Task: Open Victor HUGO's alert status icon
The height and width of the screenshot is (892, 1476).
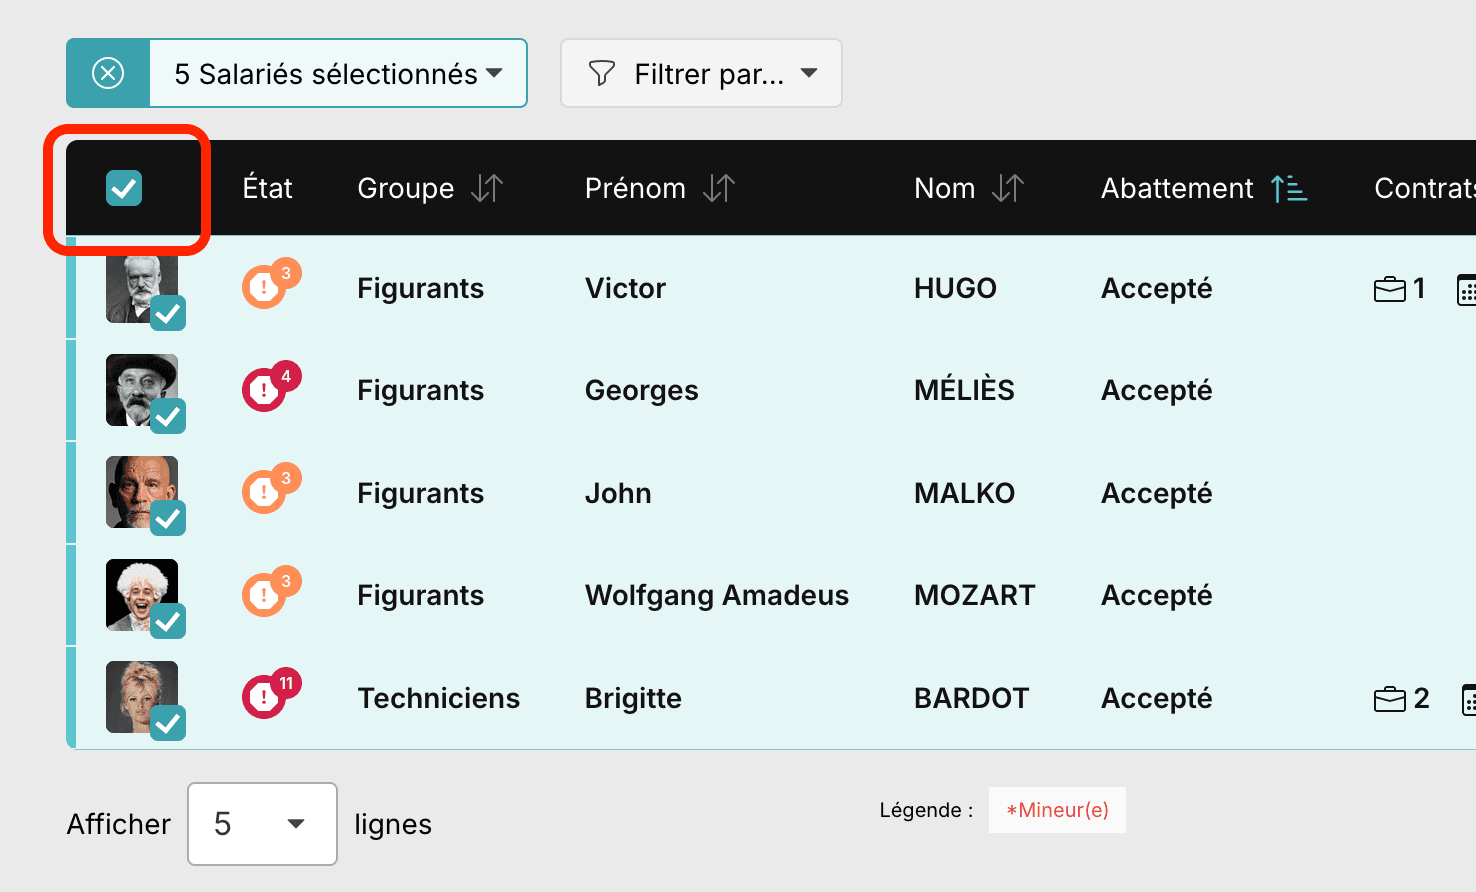Action: (271, 286)
